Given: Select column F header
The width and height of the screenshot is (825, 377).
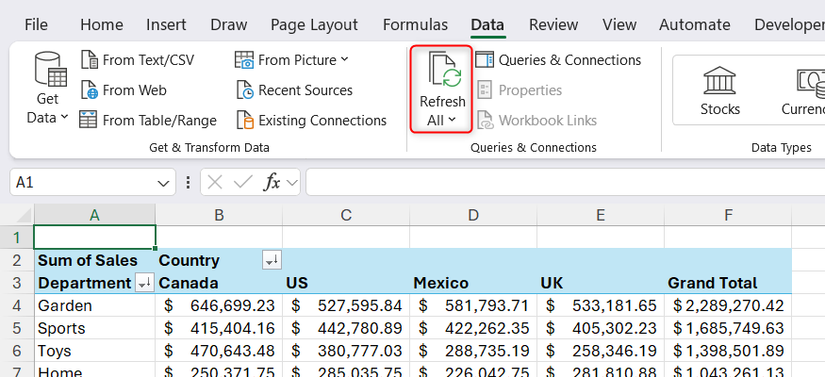Looking at the screenshot, I should point(728,215).
